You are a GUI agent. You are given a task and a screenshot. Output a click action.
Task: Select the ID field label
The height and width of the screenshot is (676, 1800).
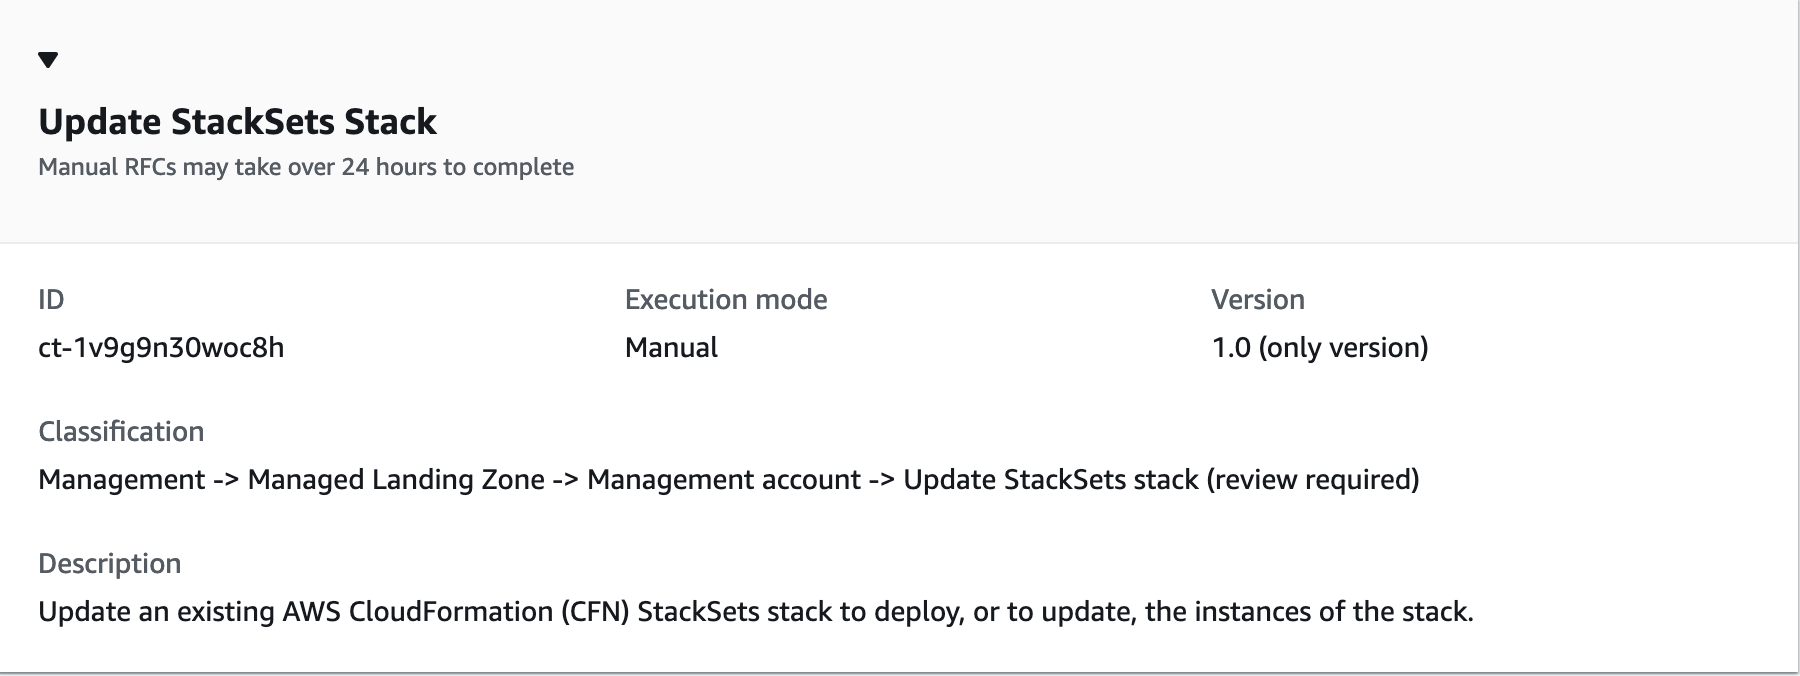pyautogui.click(x=49, y=299)
